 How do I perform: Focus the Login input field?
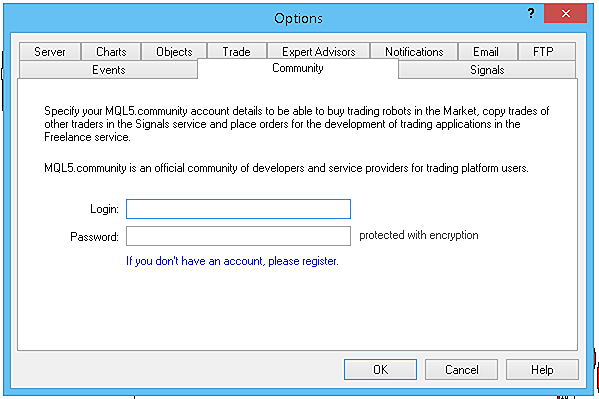click(x=238, y=209)
